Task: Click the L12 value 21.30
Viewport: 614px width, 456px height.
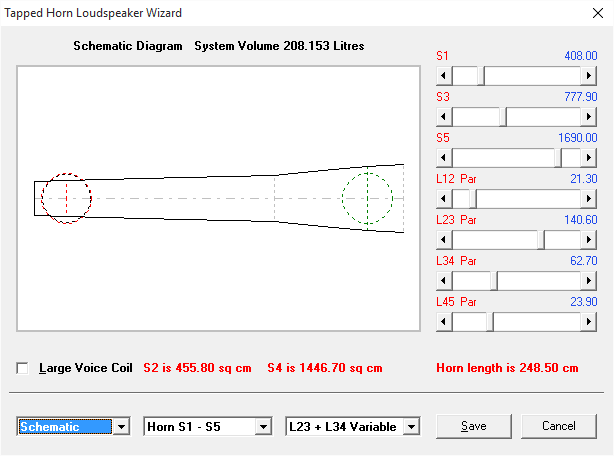Action: pos(583,179)
